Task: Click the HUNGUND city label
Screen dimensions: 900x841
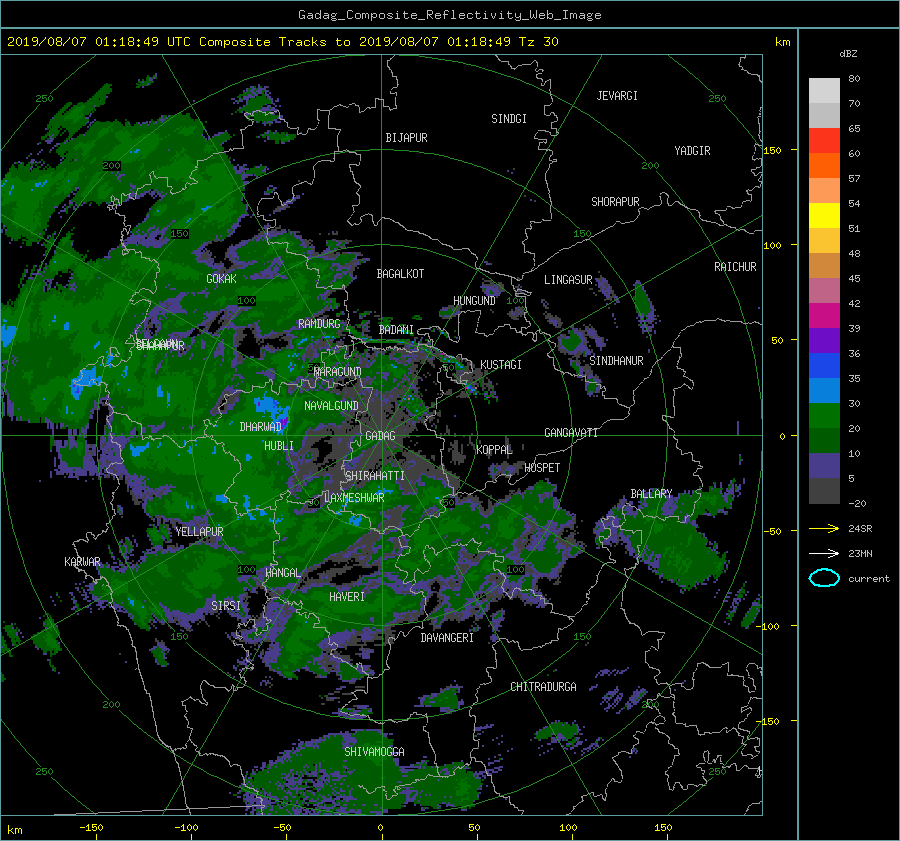Action: [x=474, y=301]
